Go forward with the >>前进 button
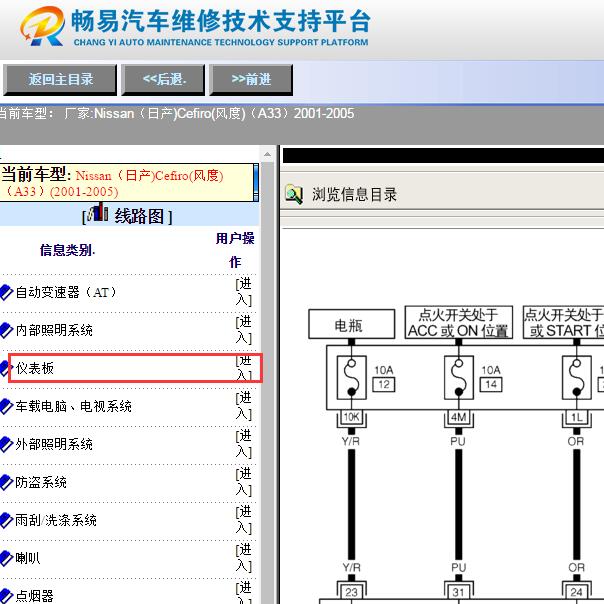The image size is (604, 604). 251,80
